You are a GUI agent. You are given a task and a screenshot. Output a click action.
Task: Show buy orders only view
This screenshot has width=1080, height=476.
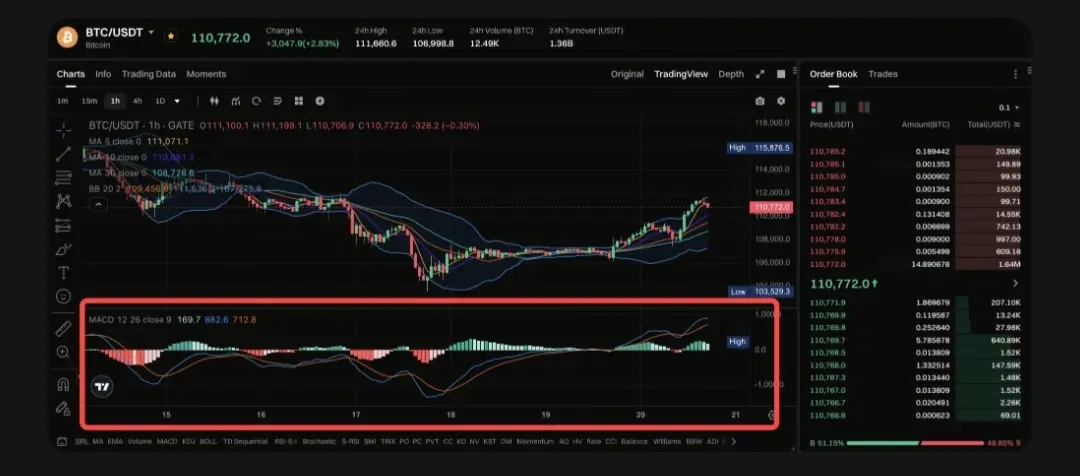[840, 107]
